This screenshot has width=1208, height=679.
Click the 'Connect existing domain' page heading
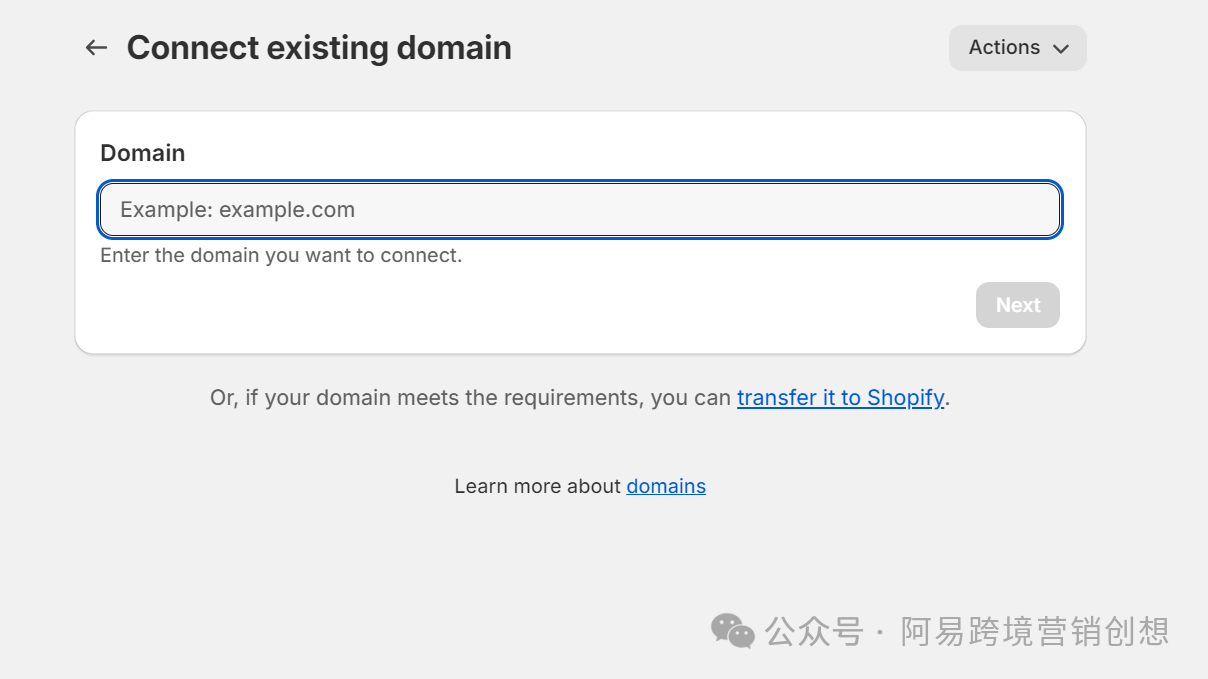click(x=319, y=48)
